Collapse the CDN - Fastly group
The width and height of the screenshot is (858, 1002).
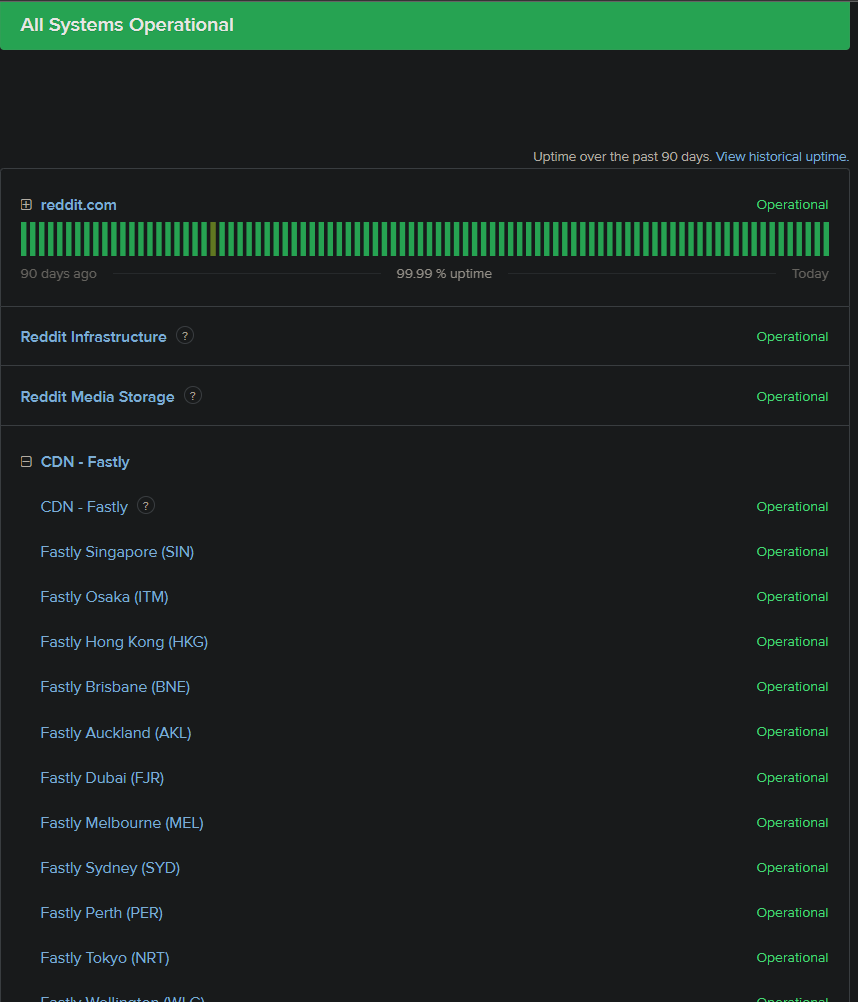tap(26, 461)
